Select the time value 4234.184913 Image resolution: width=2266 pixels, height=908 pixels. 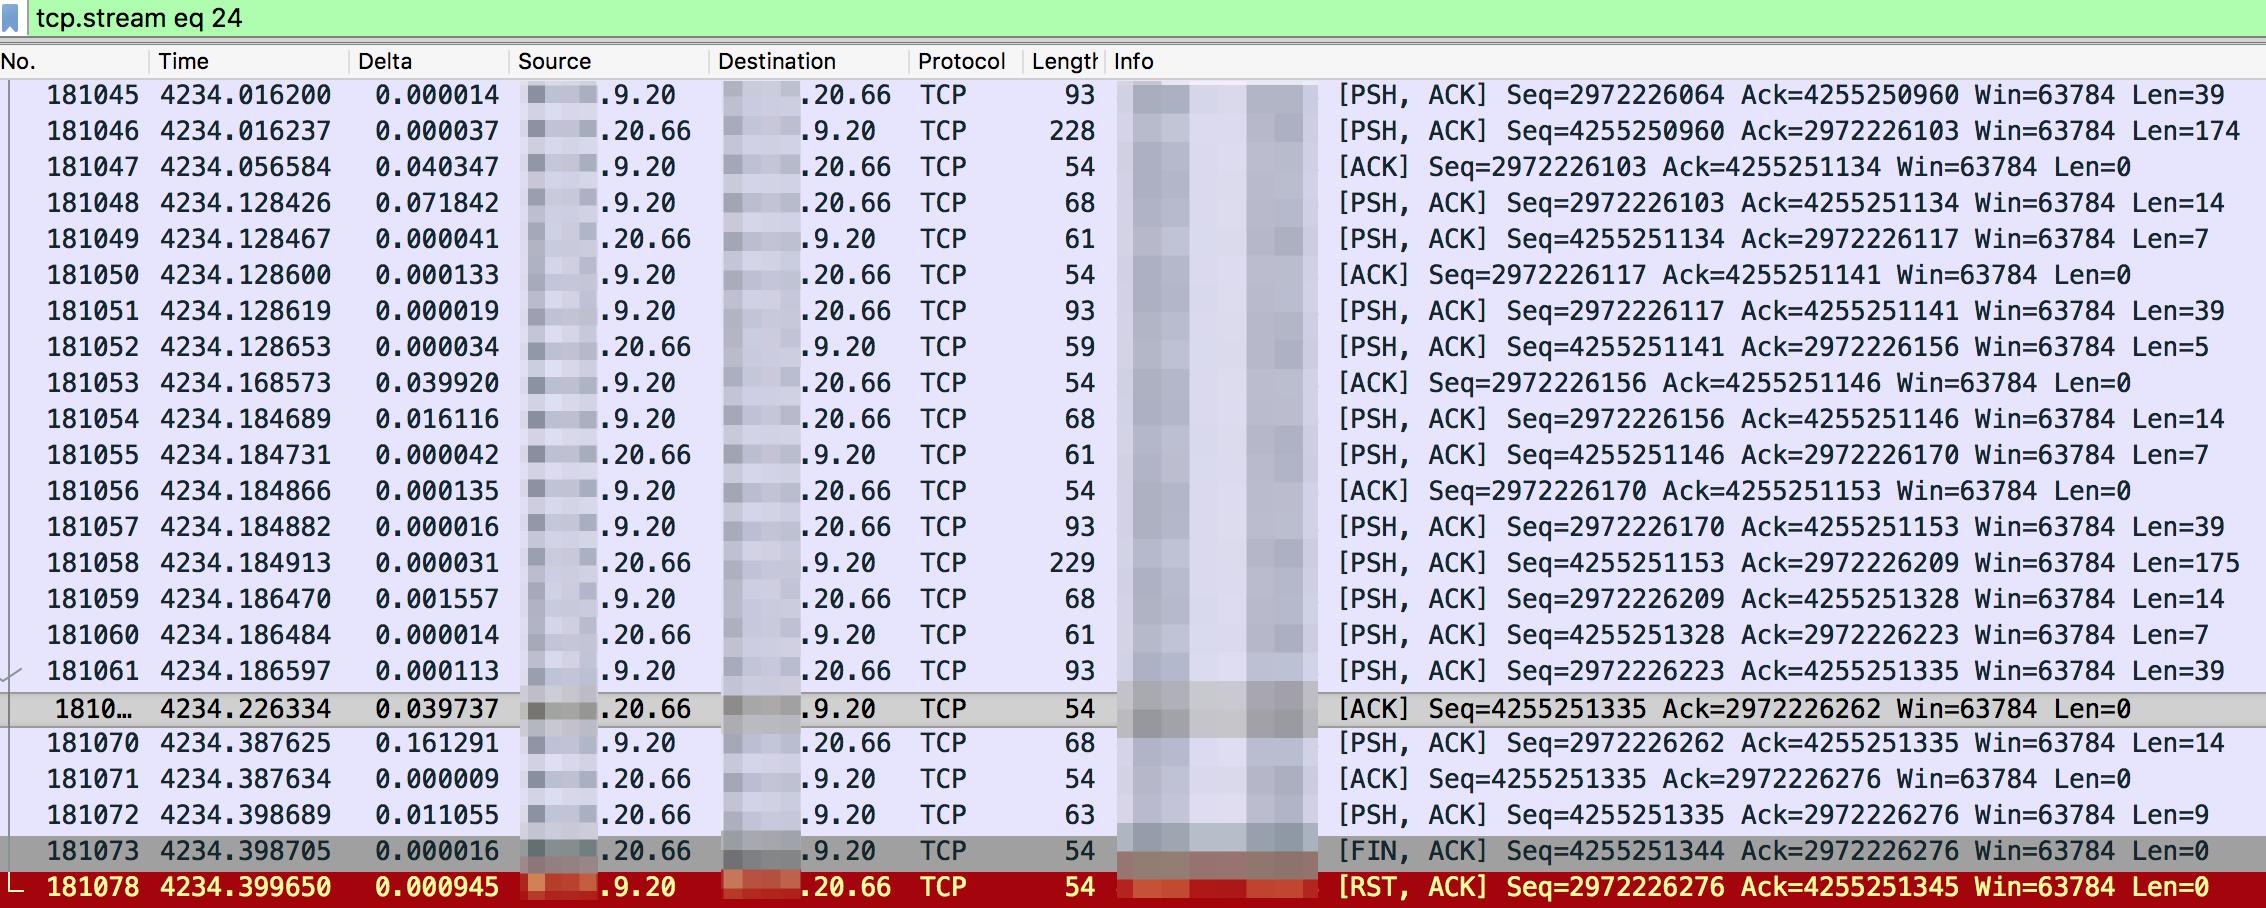tap(245, 563)
